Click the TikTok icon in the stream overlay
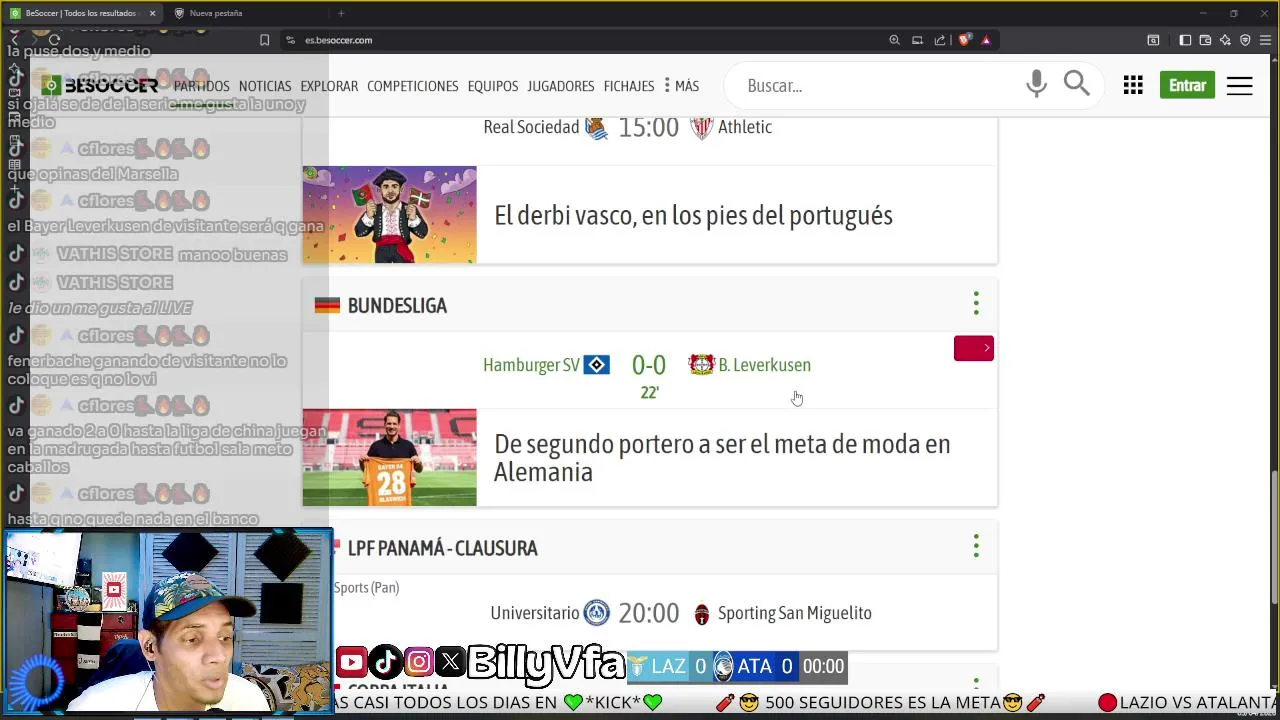 click(x=385, y=662)
